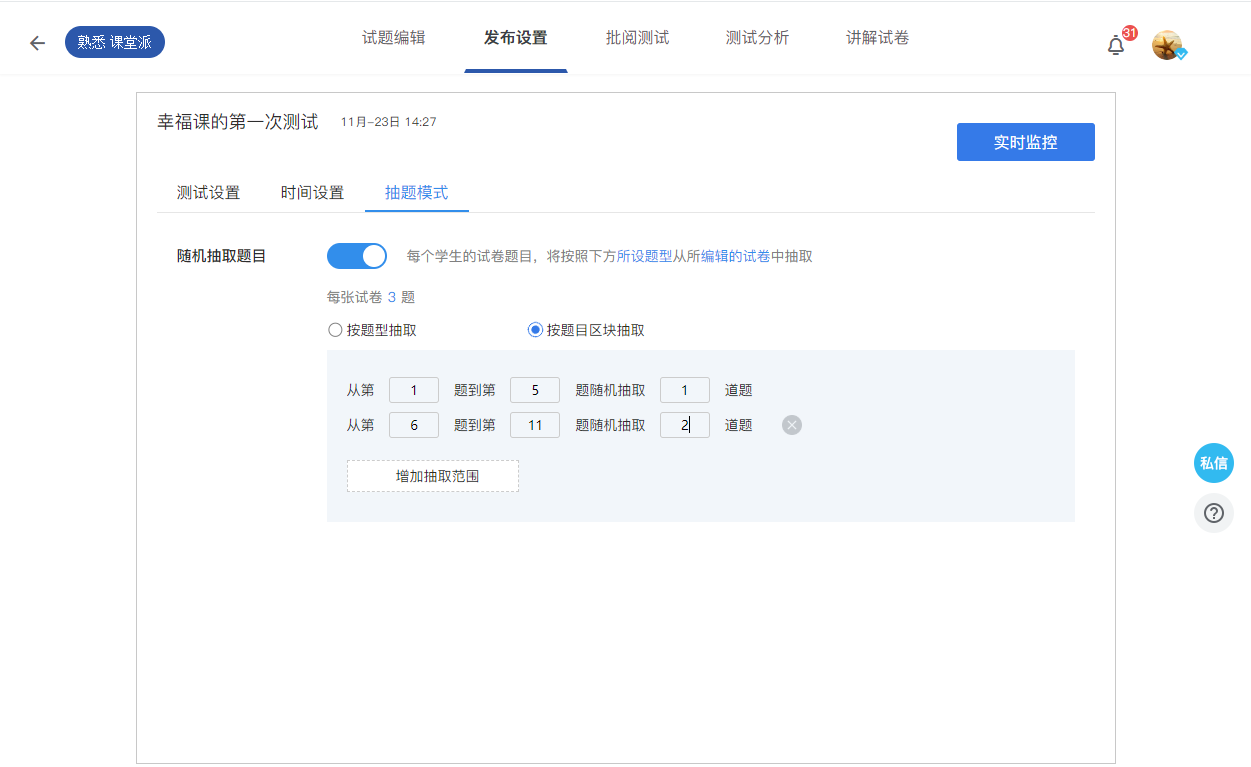Open the help question mark icon

point(1214,513)
